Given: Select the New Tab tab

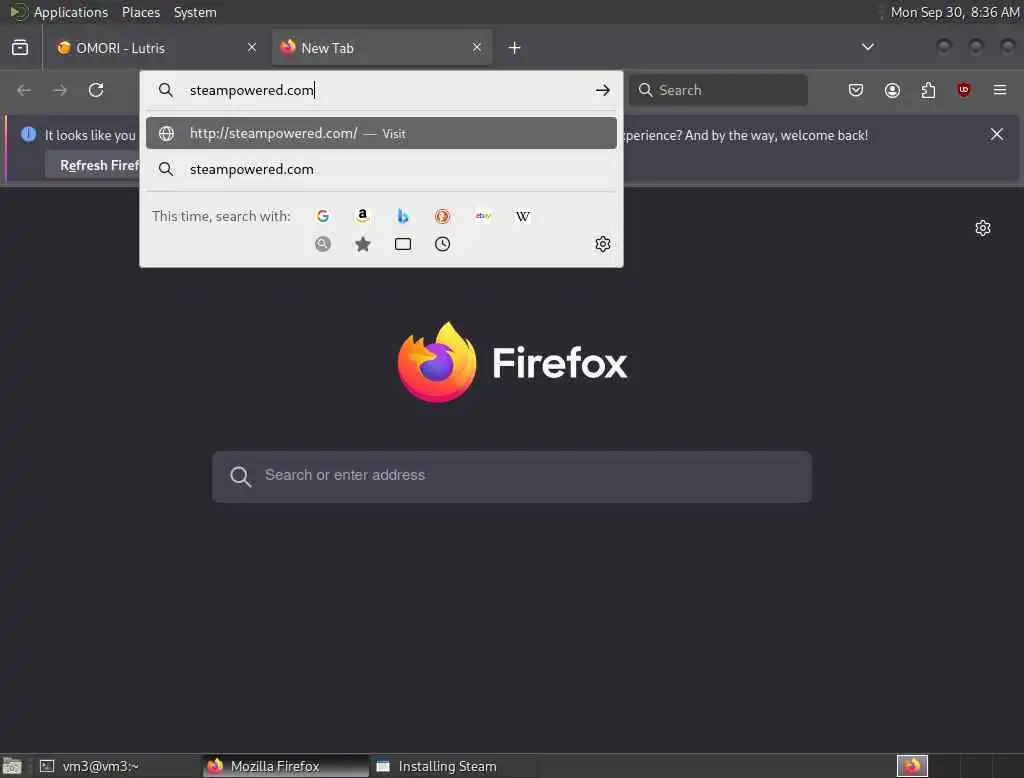Looking at the screenshot, I should pos(382,48).
